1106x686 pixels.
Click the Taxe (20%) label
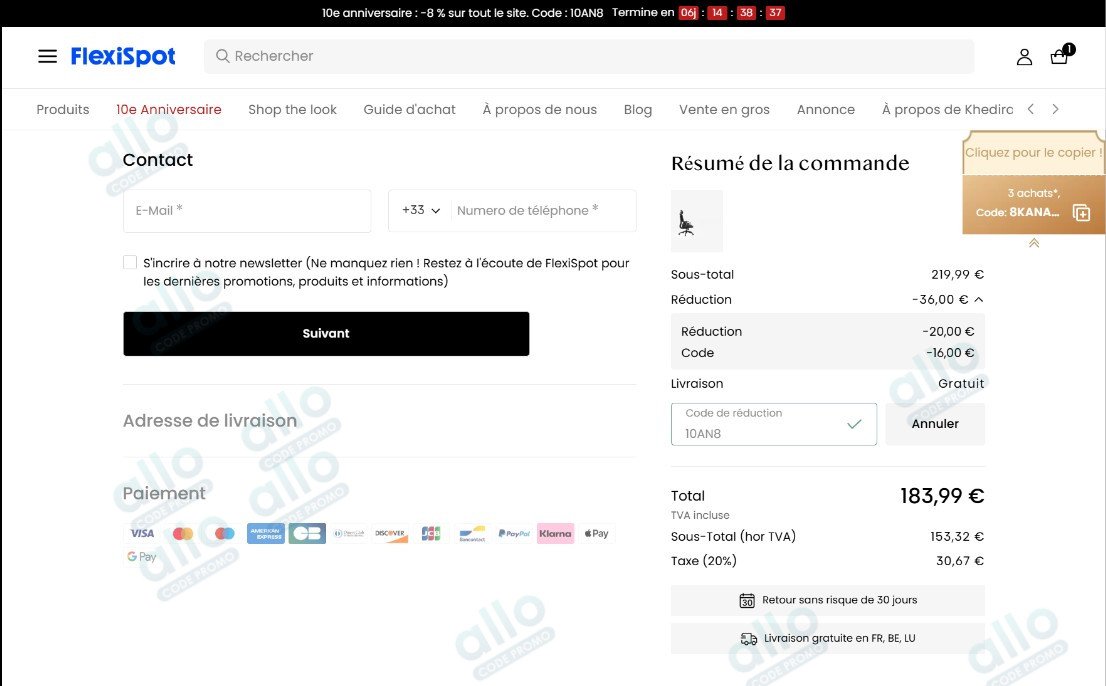point(703,561)
